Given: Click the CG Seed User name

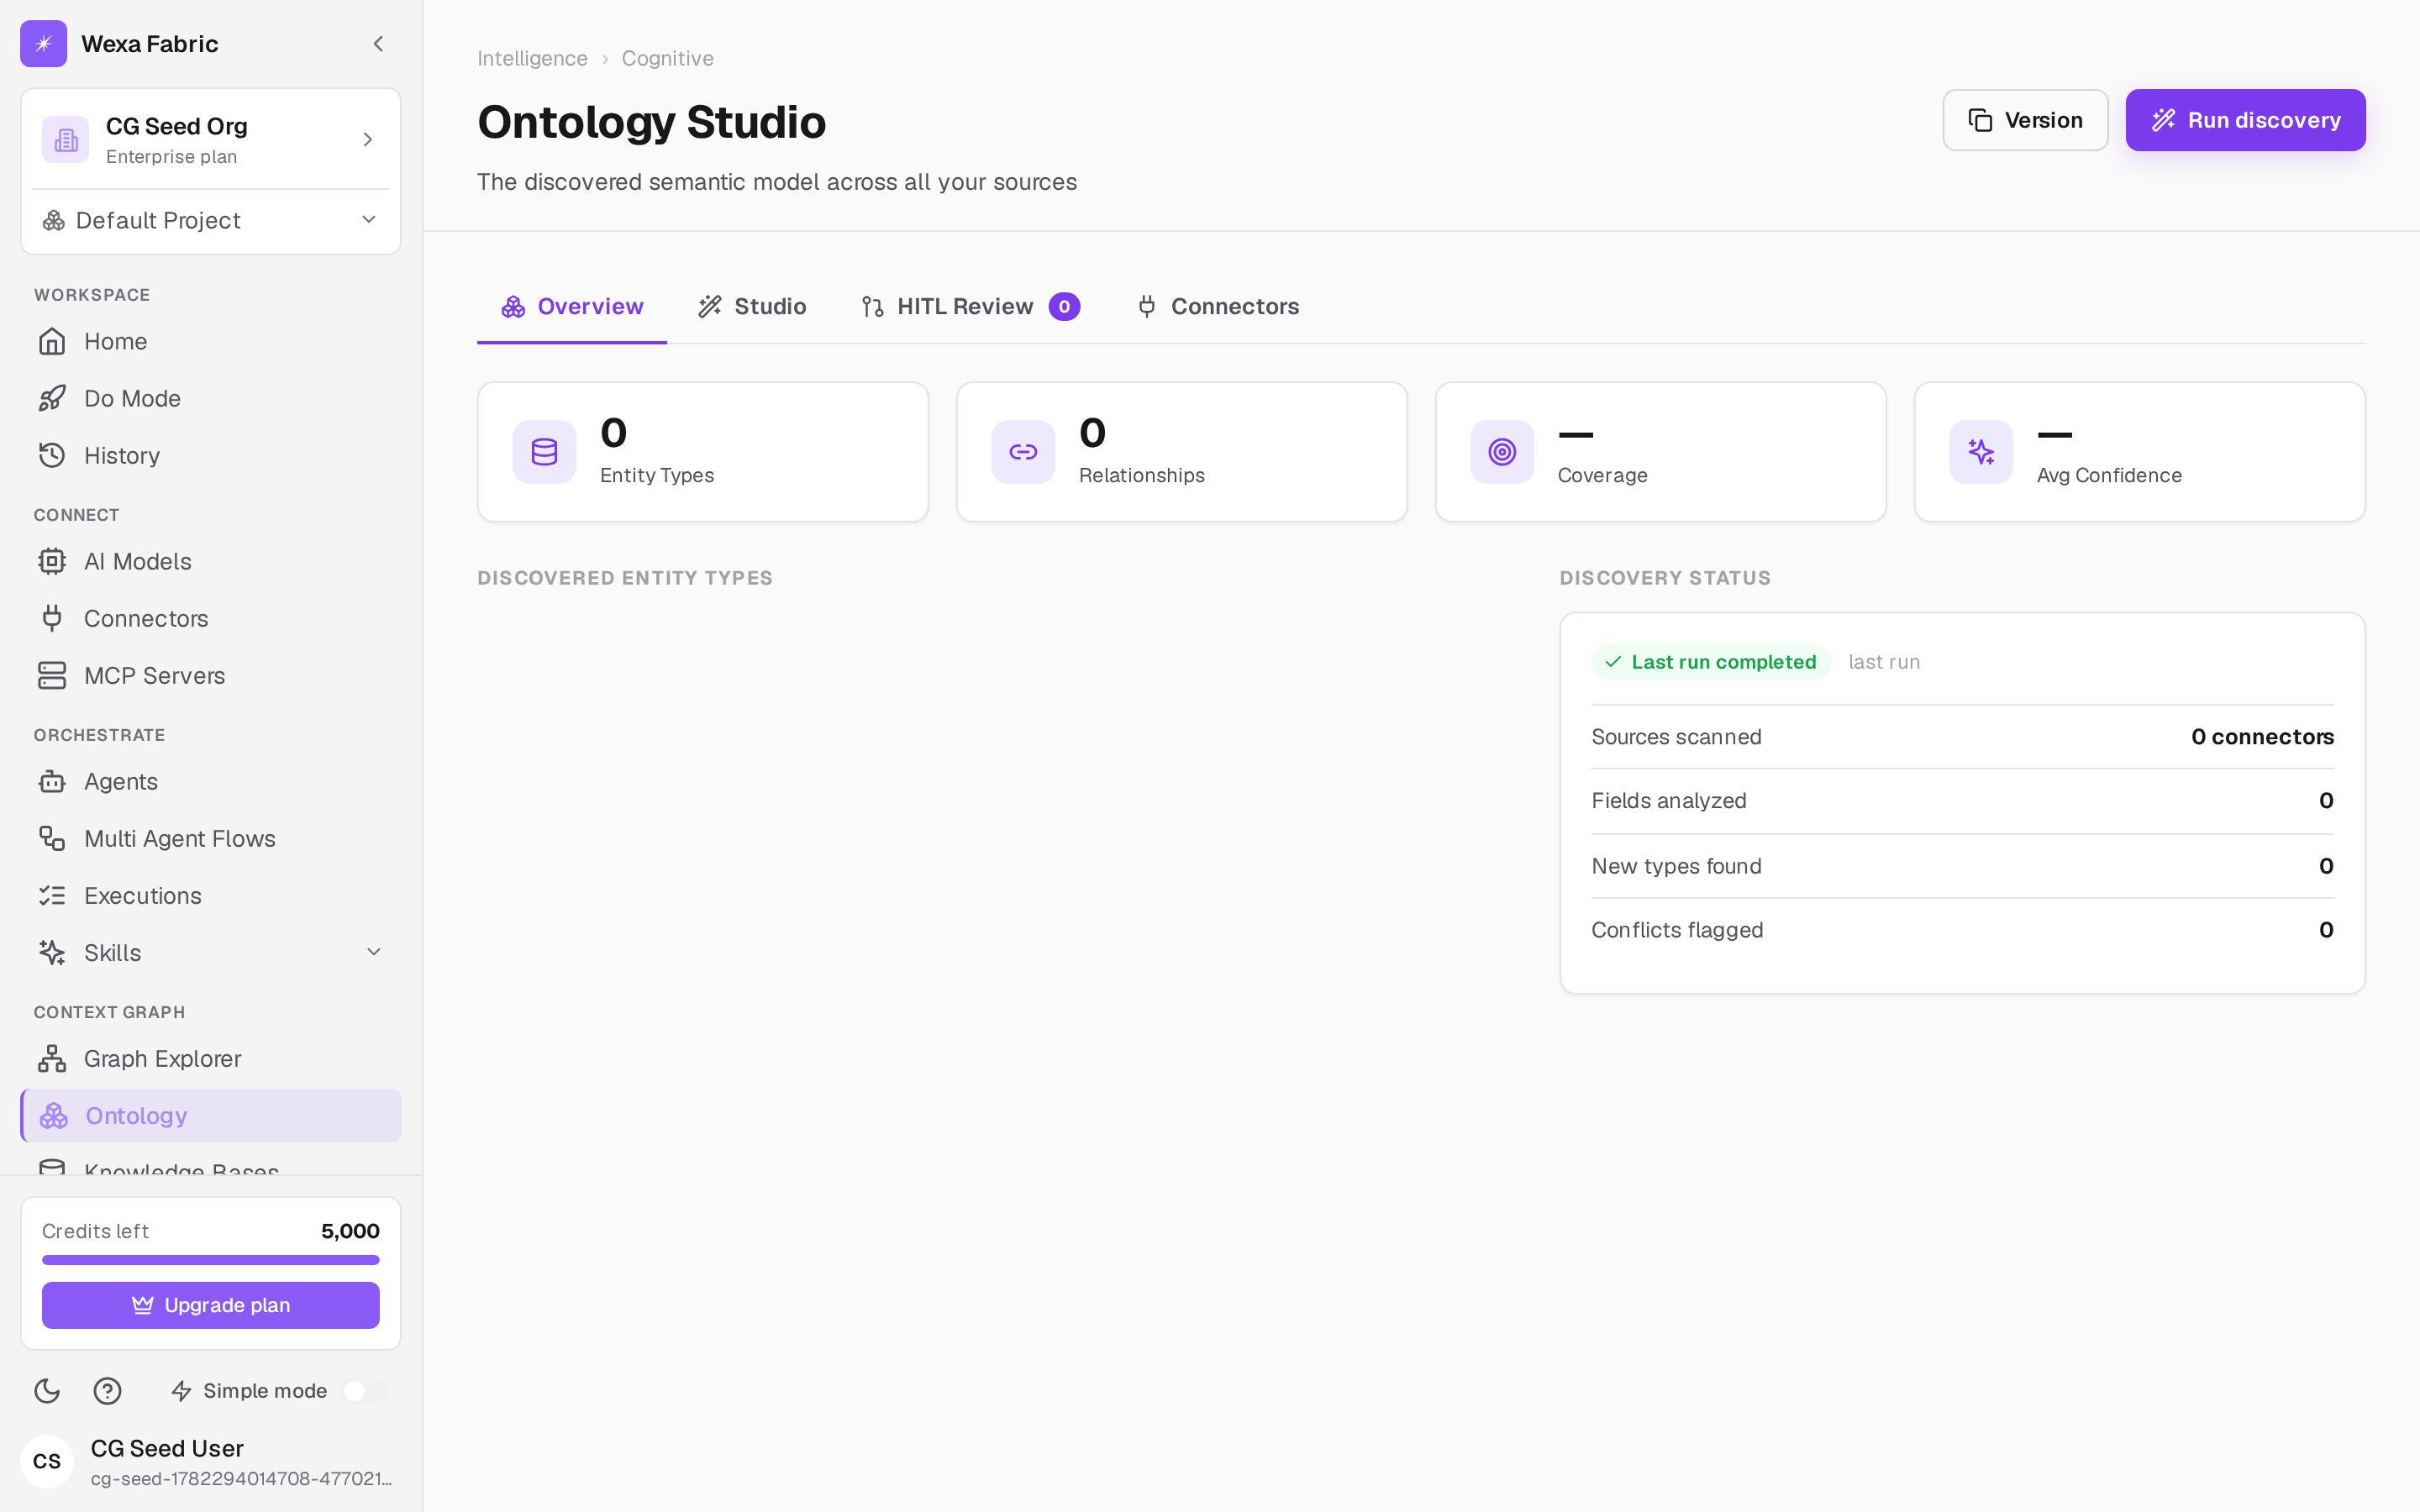Looking at the screenshot, I should click(x=167, y=1448).
